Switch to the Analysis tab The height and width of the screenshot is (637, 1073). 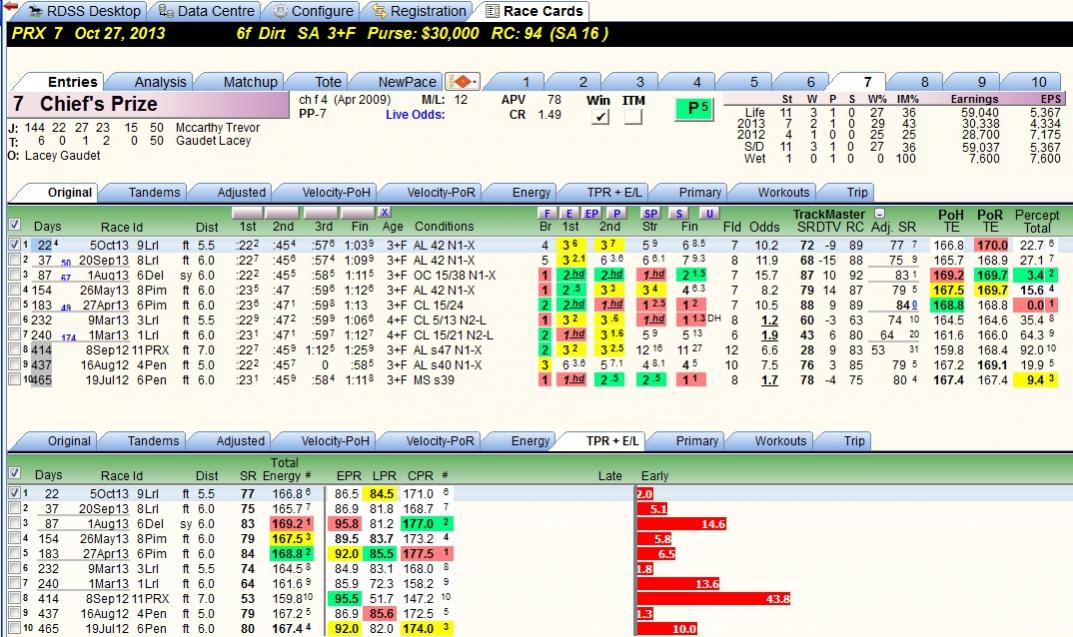click(160, 82)
